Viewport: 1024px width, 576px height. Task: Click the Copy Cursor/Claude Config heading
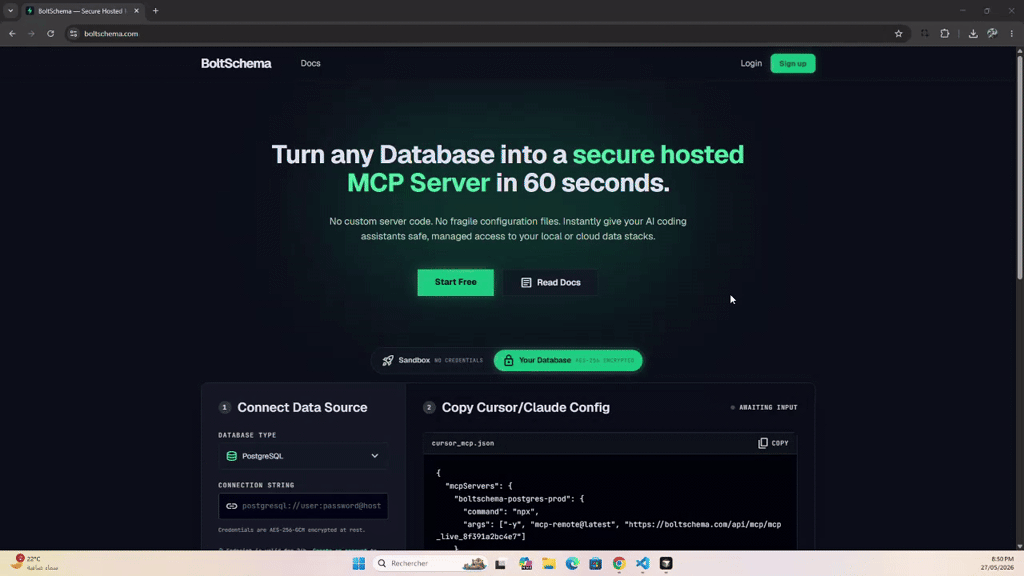(526, 408)
